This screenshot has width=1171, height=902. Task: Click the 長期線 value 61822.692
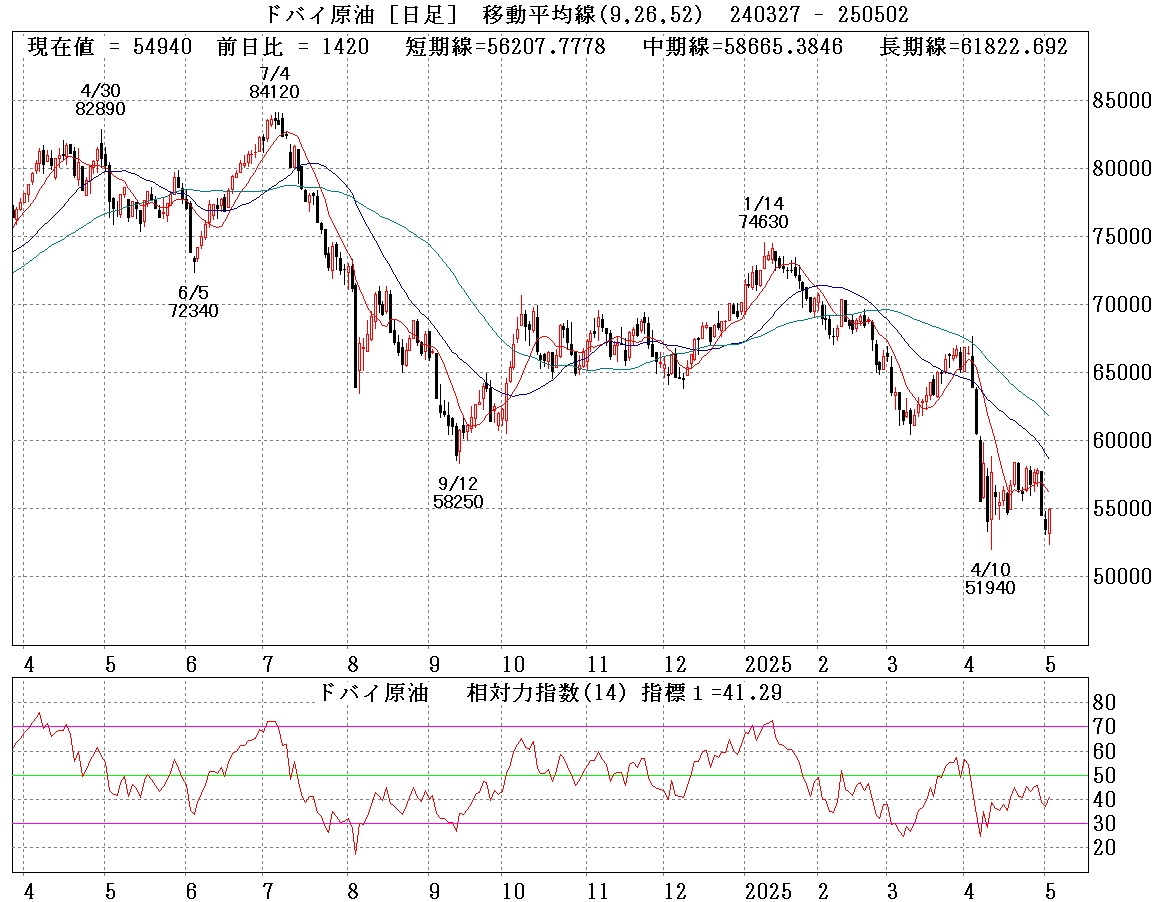click(973, 47)
